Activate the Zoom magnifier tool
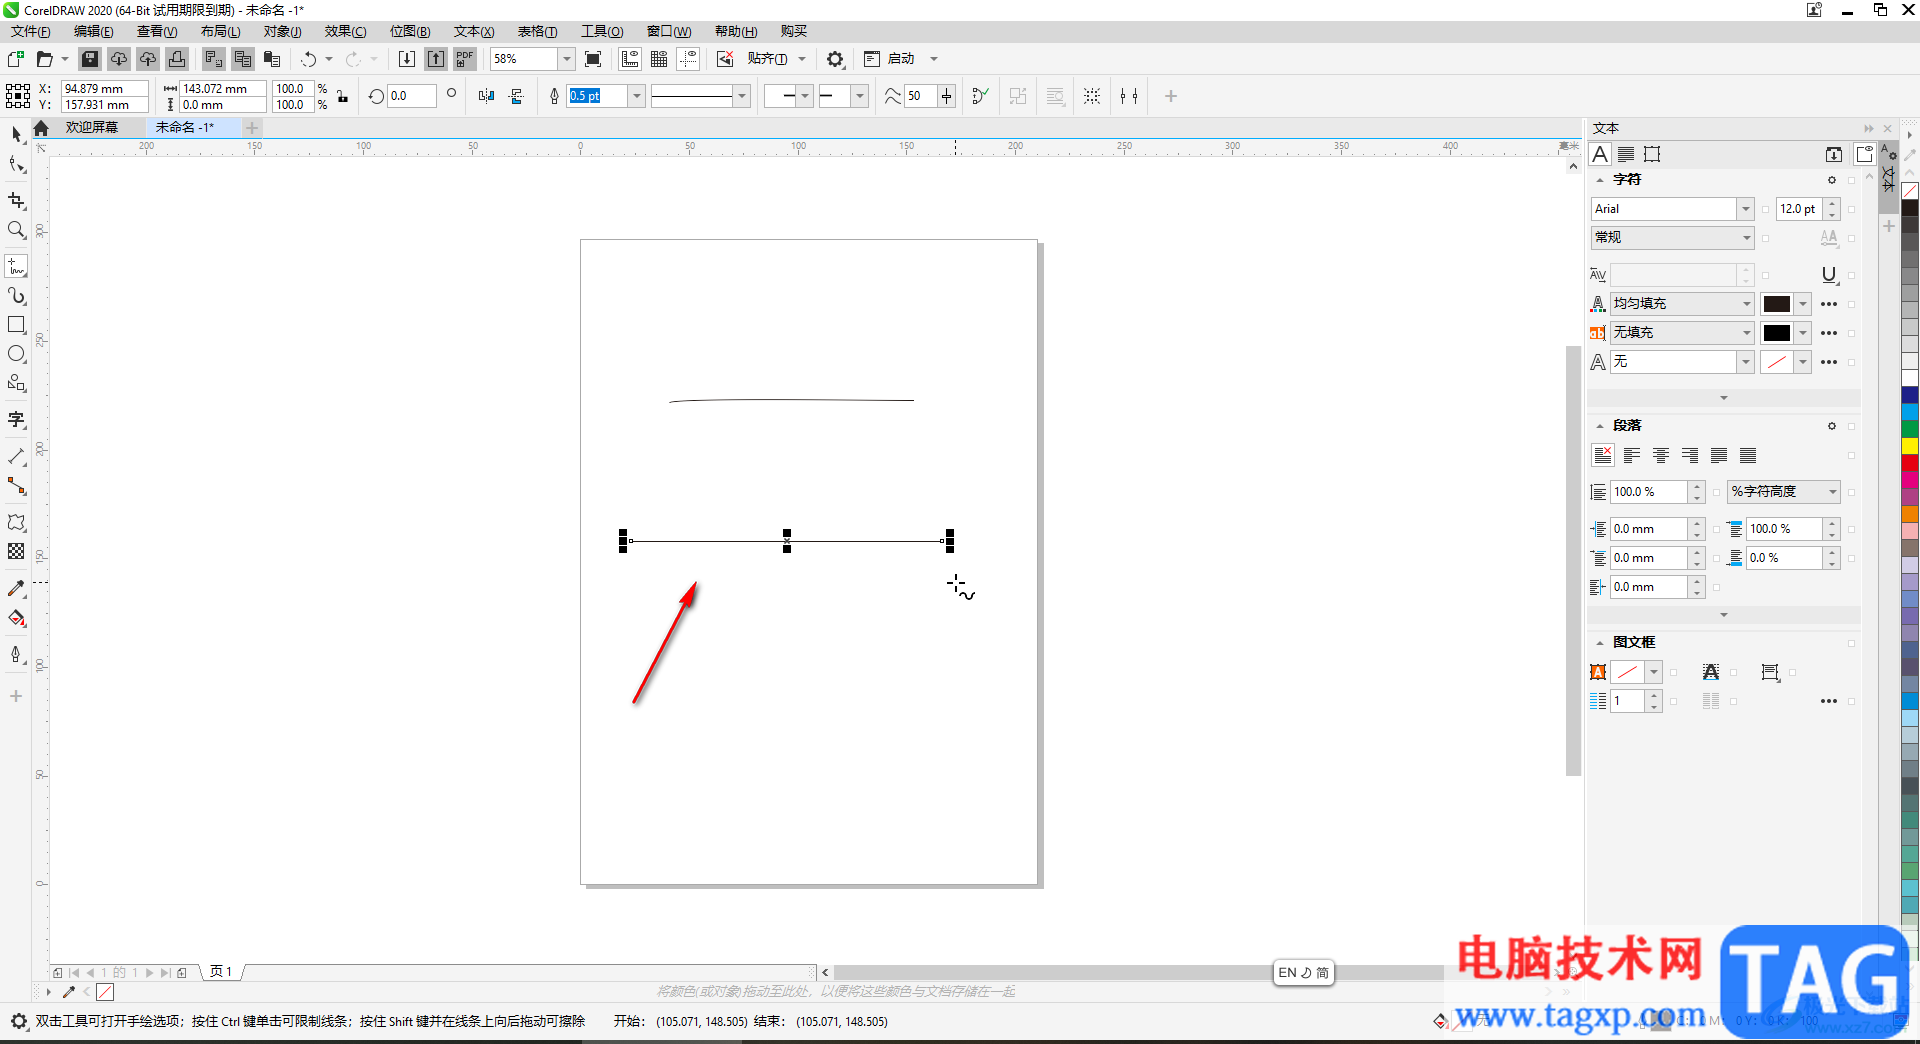This screenshot has width=1920, height=1044. point(16,230)
